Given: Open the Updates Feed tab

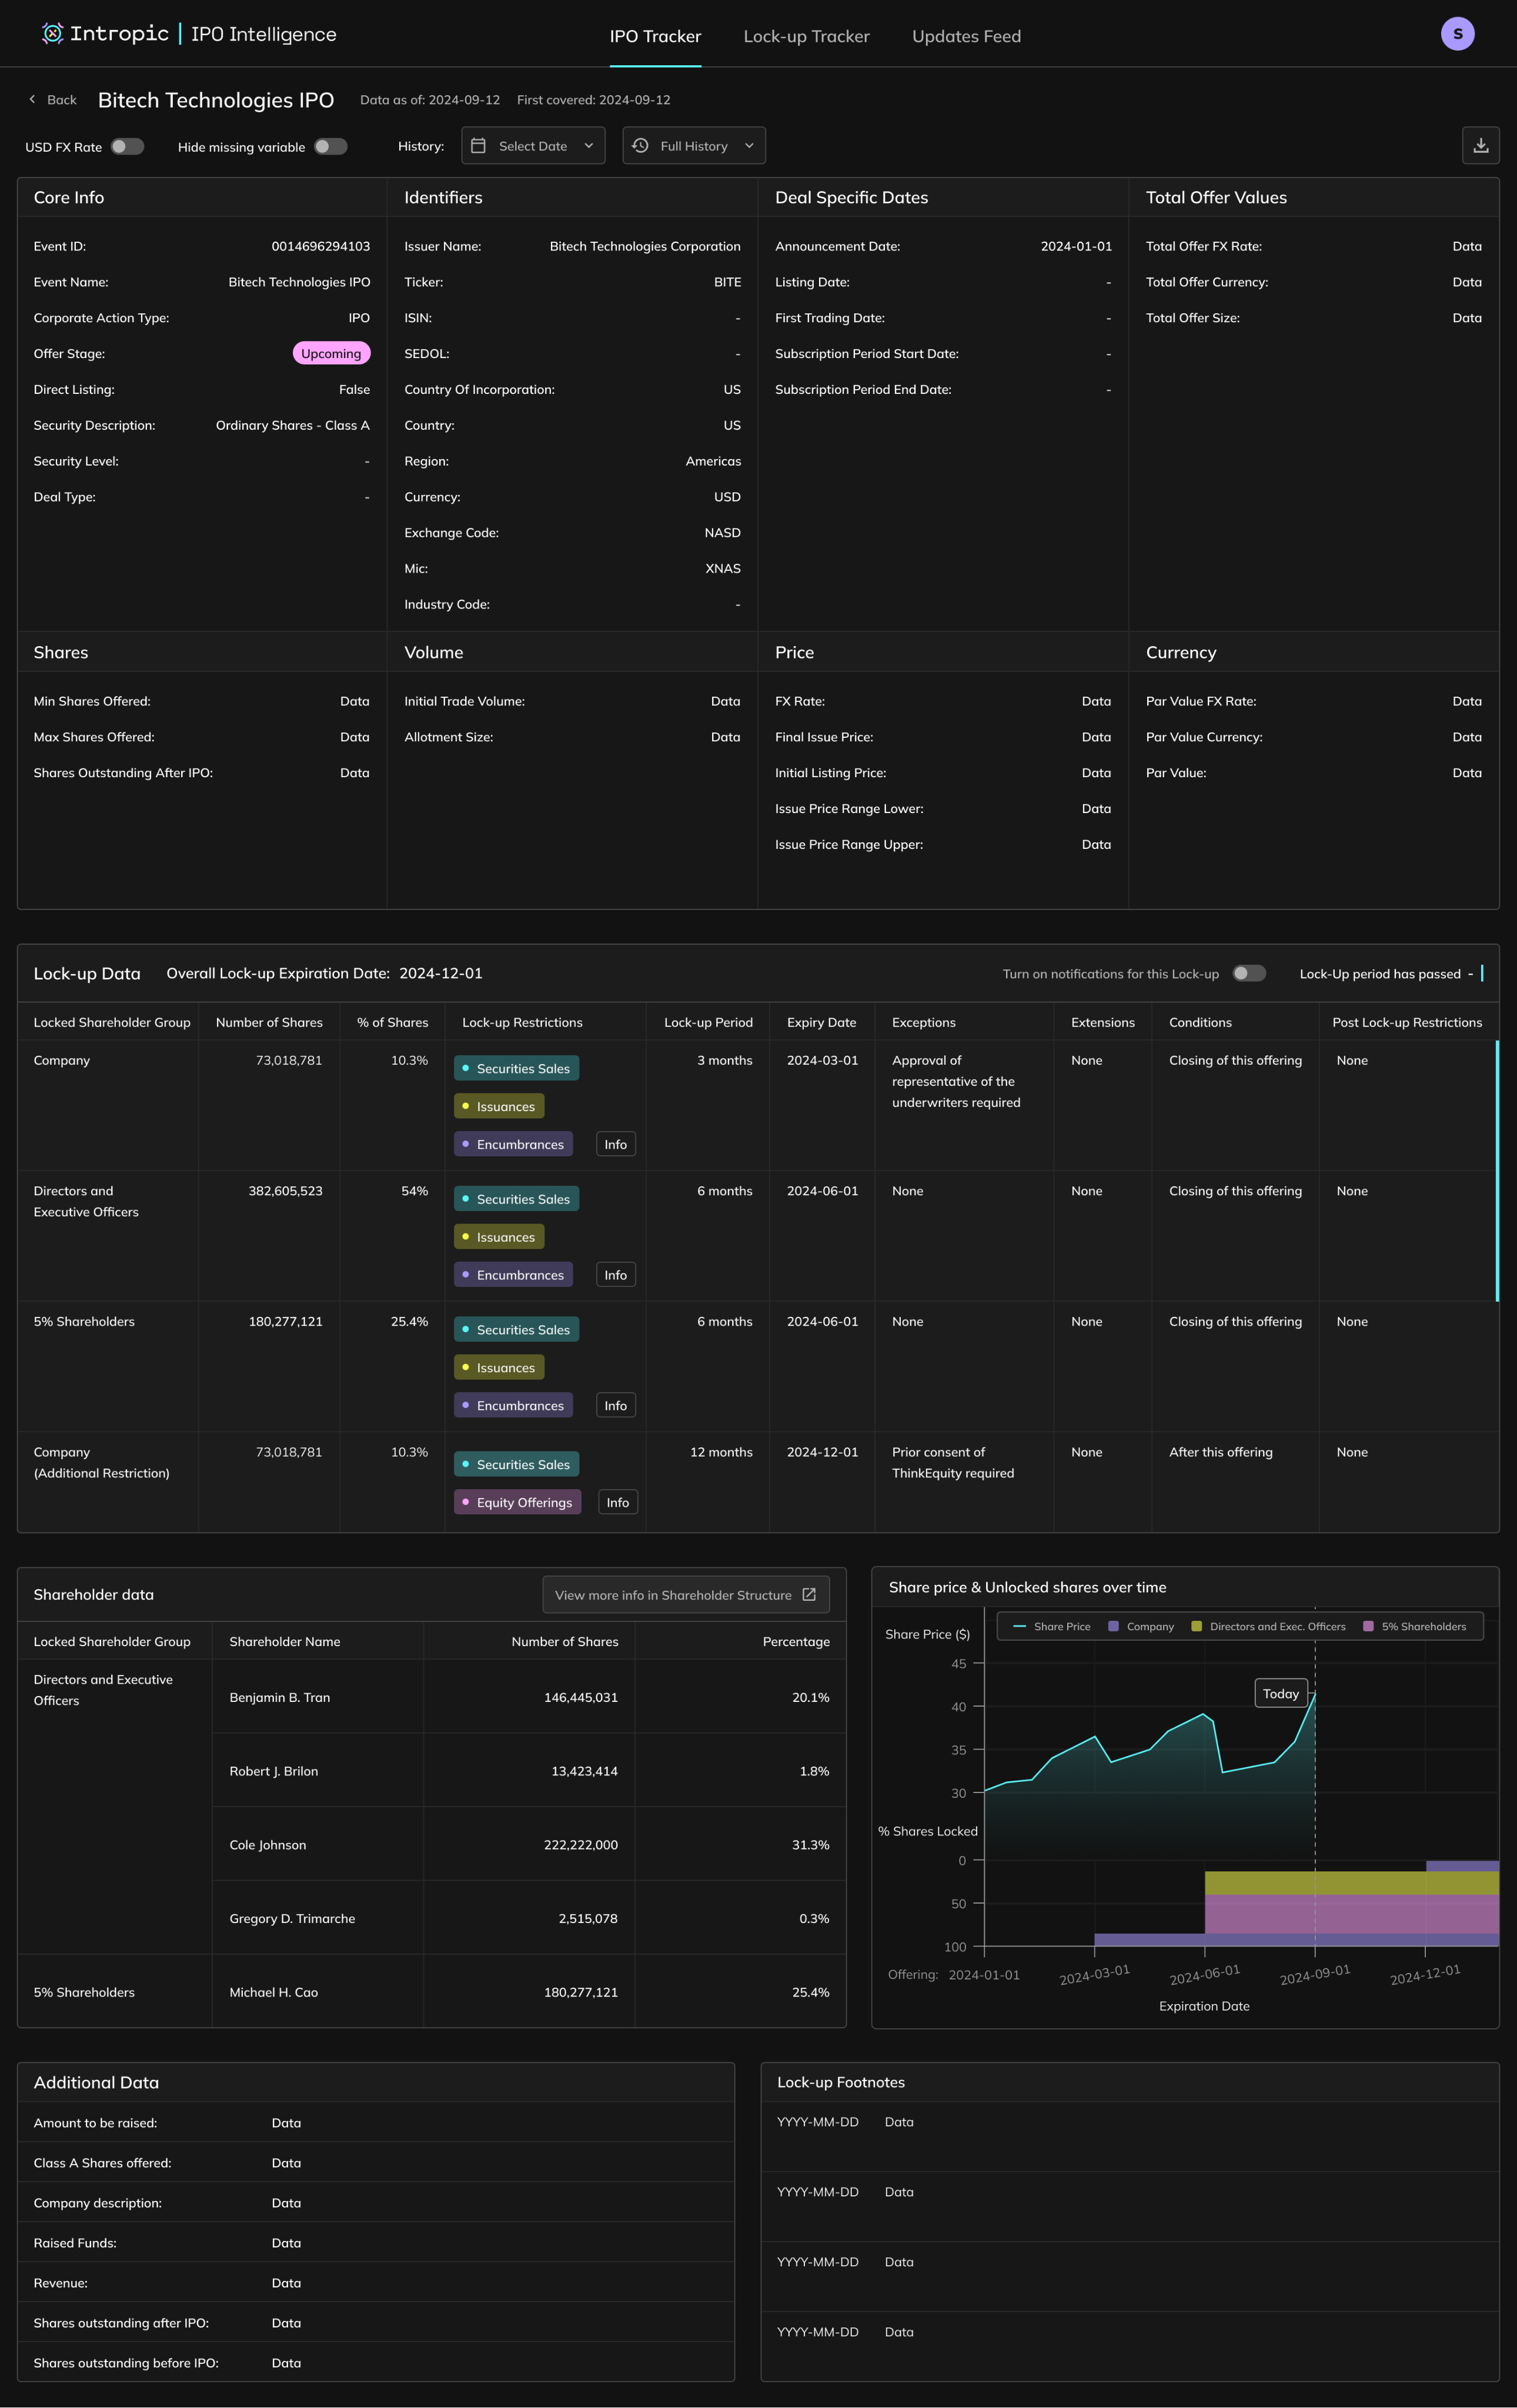Looking at the screenshot, I should 966,37.
